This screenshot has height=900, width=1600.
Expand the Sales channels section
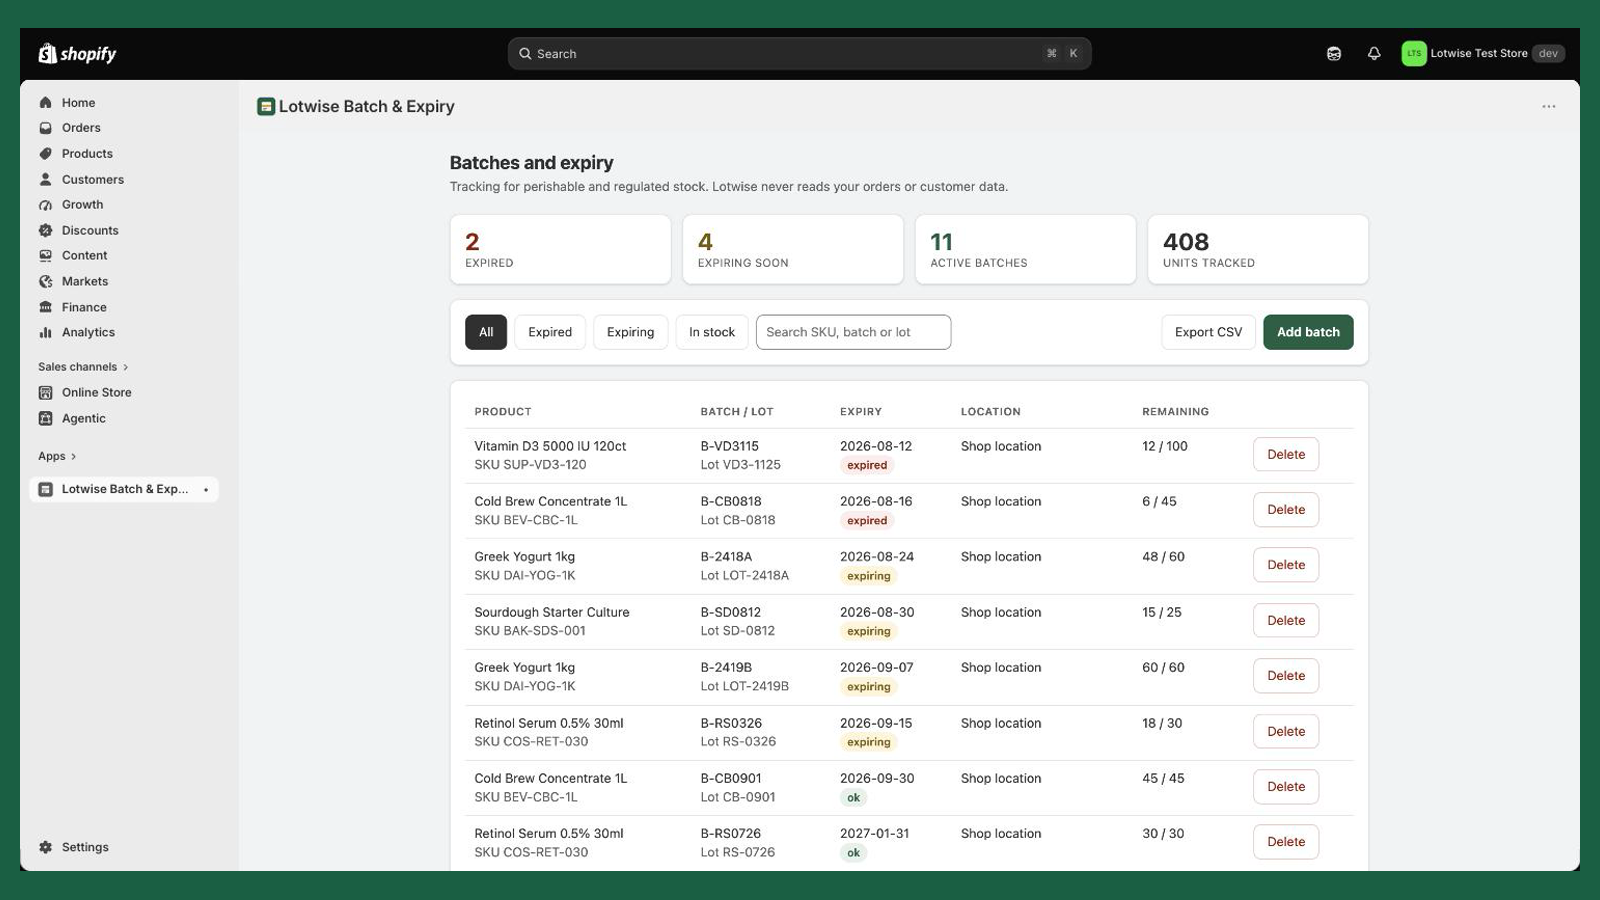(x=84, y=367)
